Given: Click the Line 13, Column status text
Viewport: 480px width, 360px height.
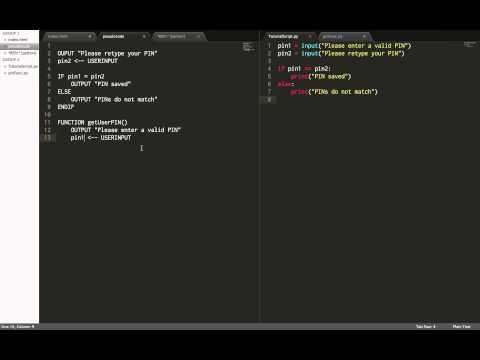Looking at the screenshot, I should click(x=17, y=327).
